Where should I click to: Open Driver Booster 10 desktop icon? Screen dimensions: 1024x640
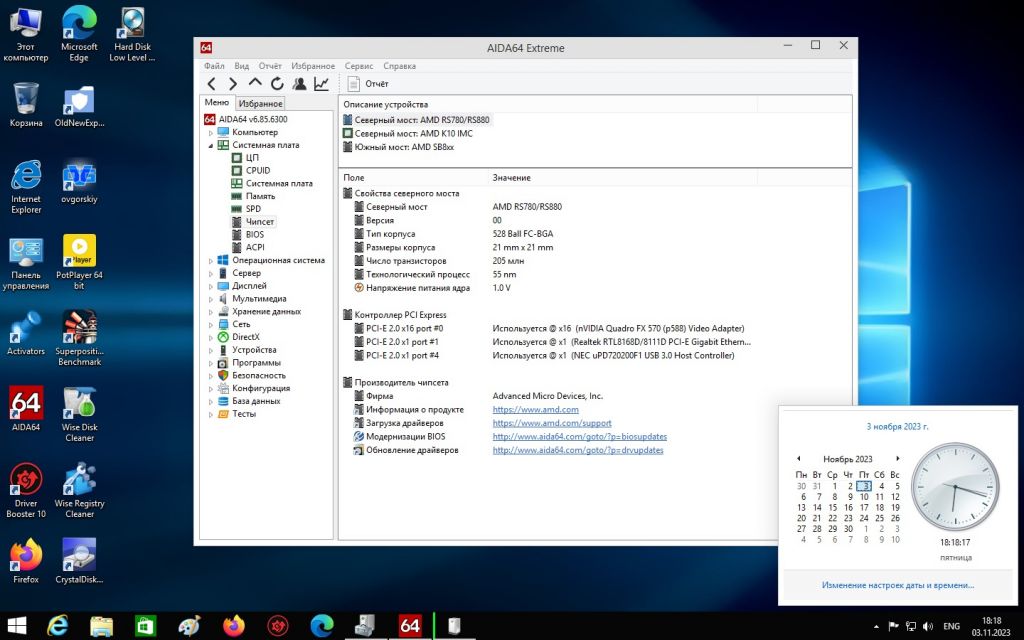pos(26,490)
